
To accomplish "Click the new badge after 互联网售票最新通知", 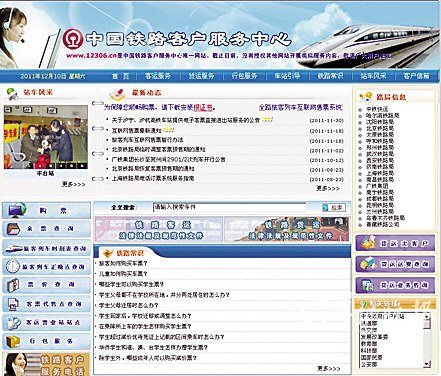I will (169, 130).
